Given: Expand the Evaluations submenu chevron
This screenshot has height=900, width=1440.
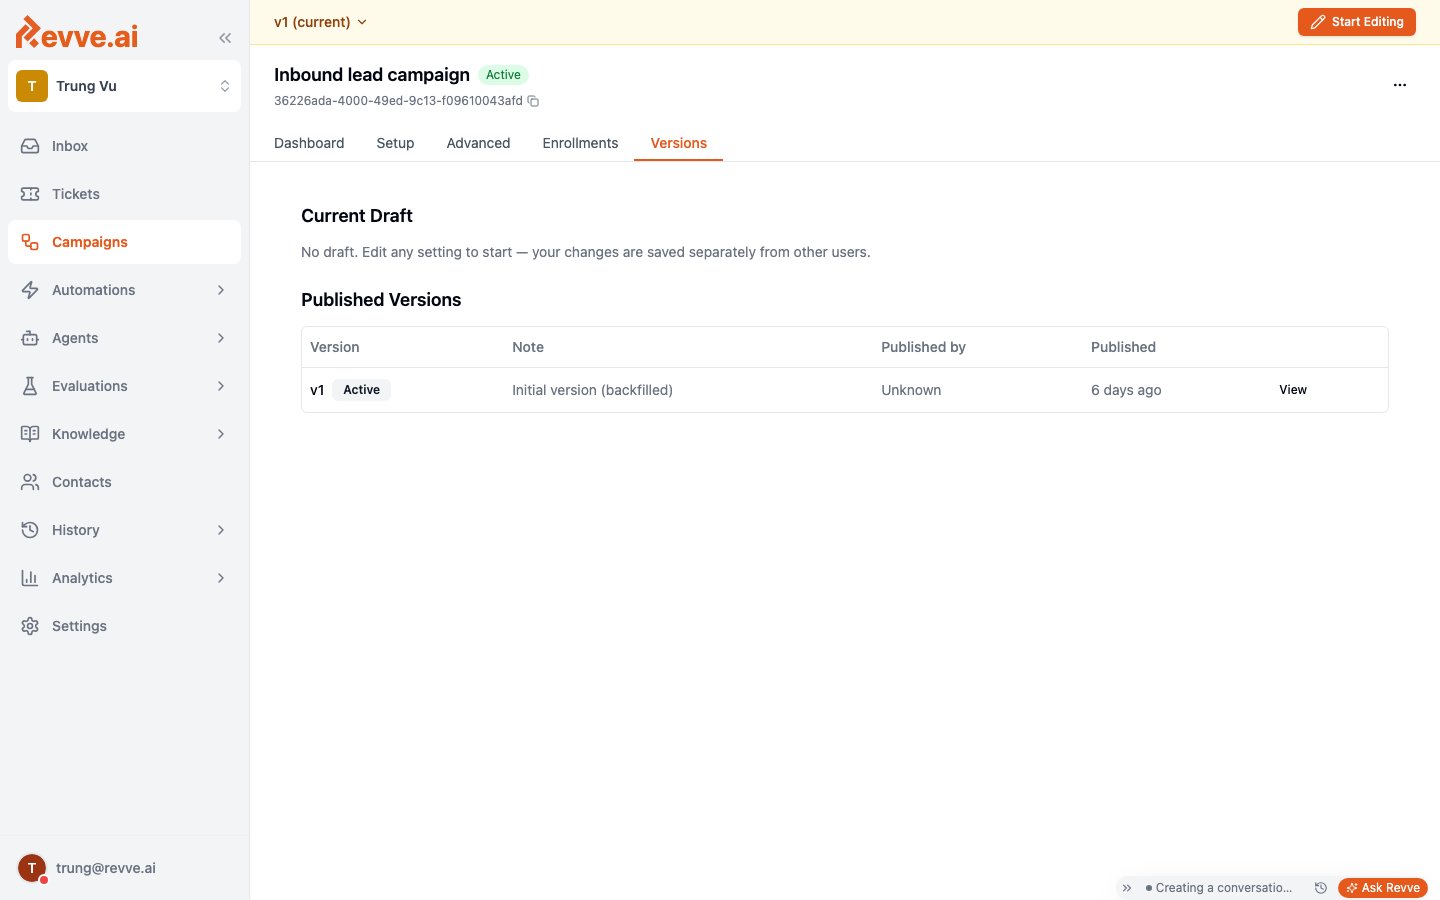Looking at the screenshot, I should 221,386.
